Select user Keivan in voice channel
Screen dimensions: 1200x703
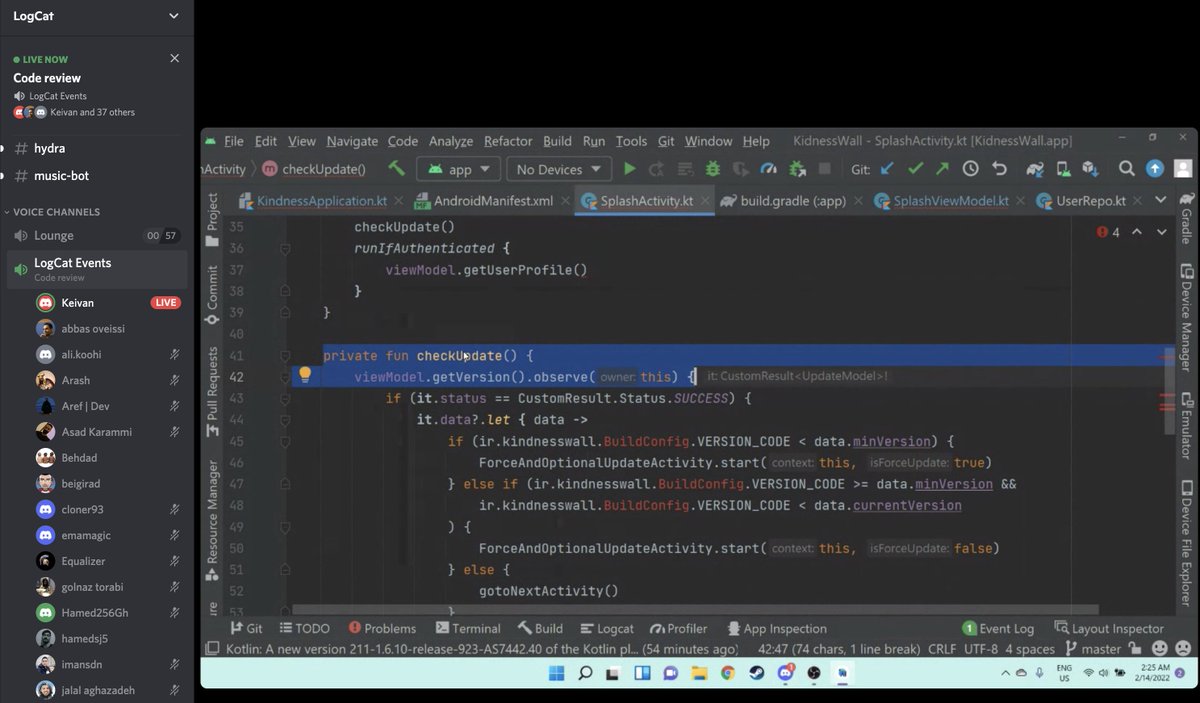click(108, 302)
